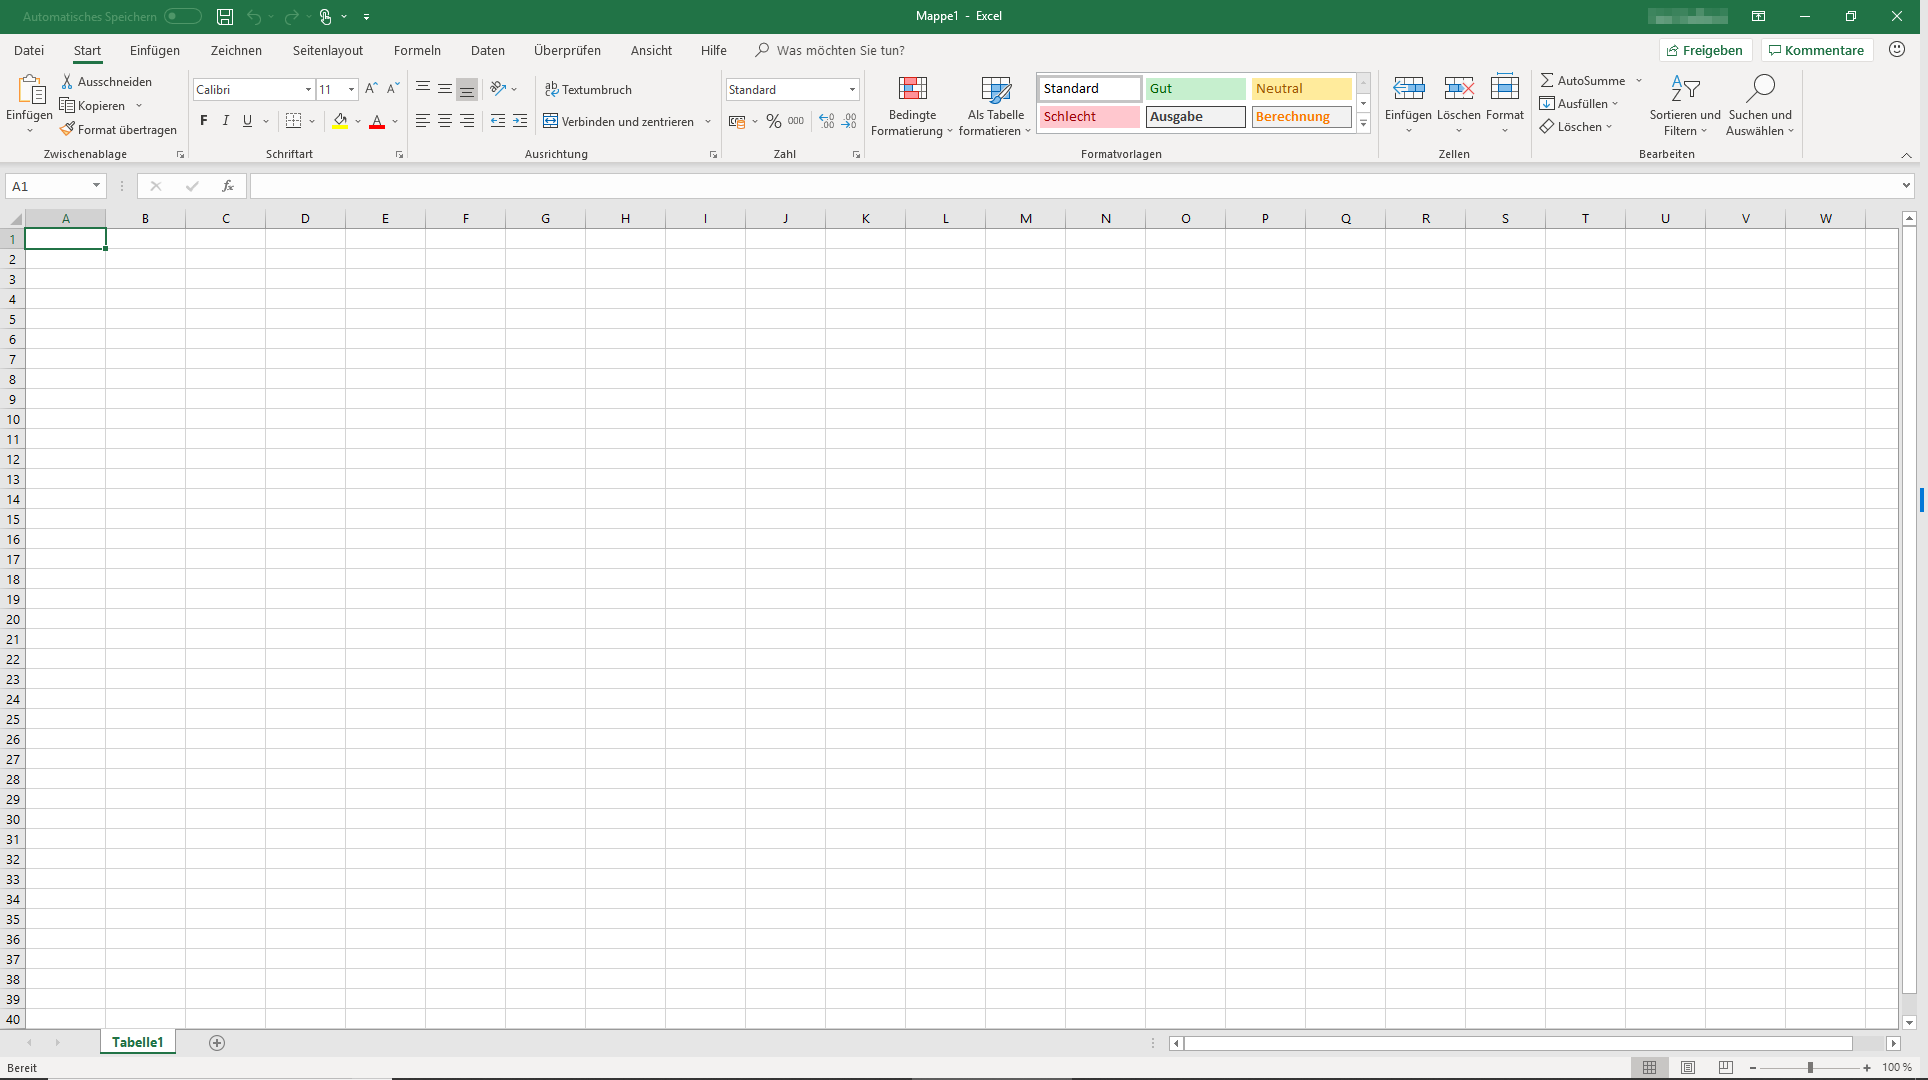Toggle Textumbruch wrap text

[x=588, y=89]
